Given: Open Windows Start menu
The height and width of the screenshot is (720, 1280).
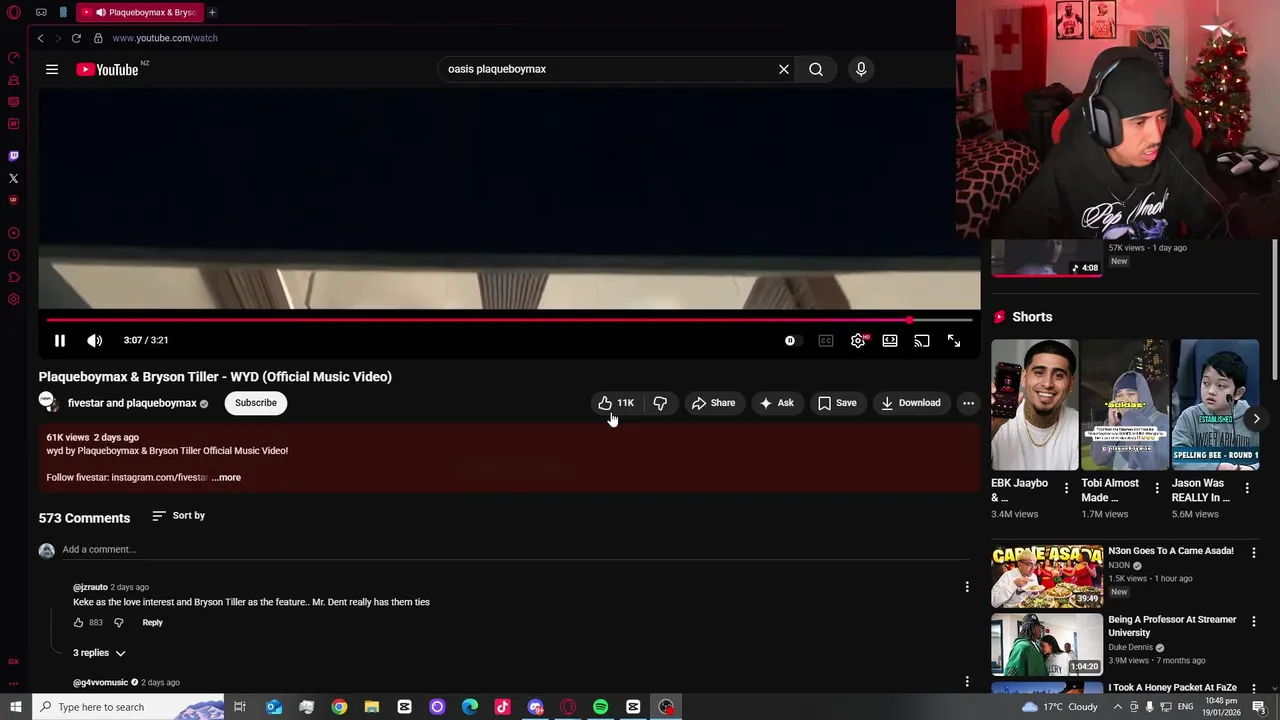Looking at the screenshot, I should (15, 707).
